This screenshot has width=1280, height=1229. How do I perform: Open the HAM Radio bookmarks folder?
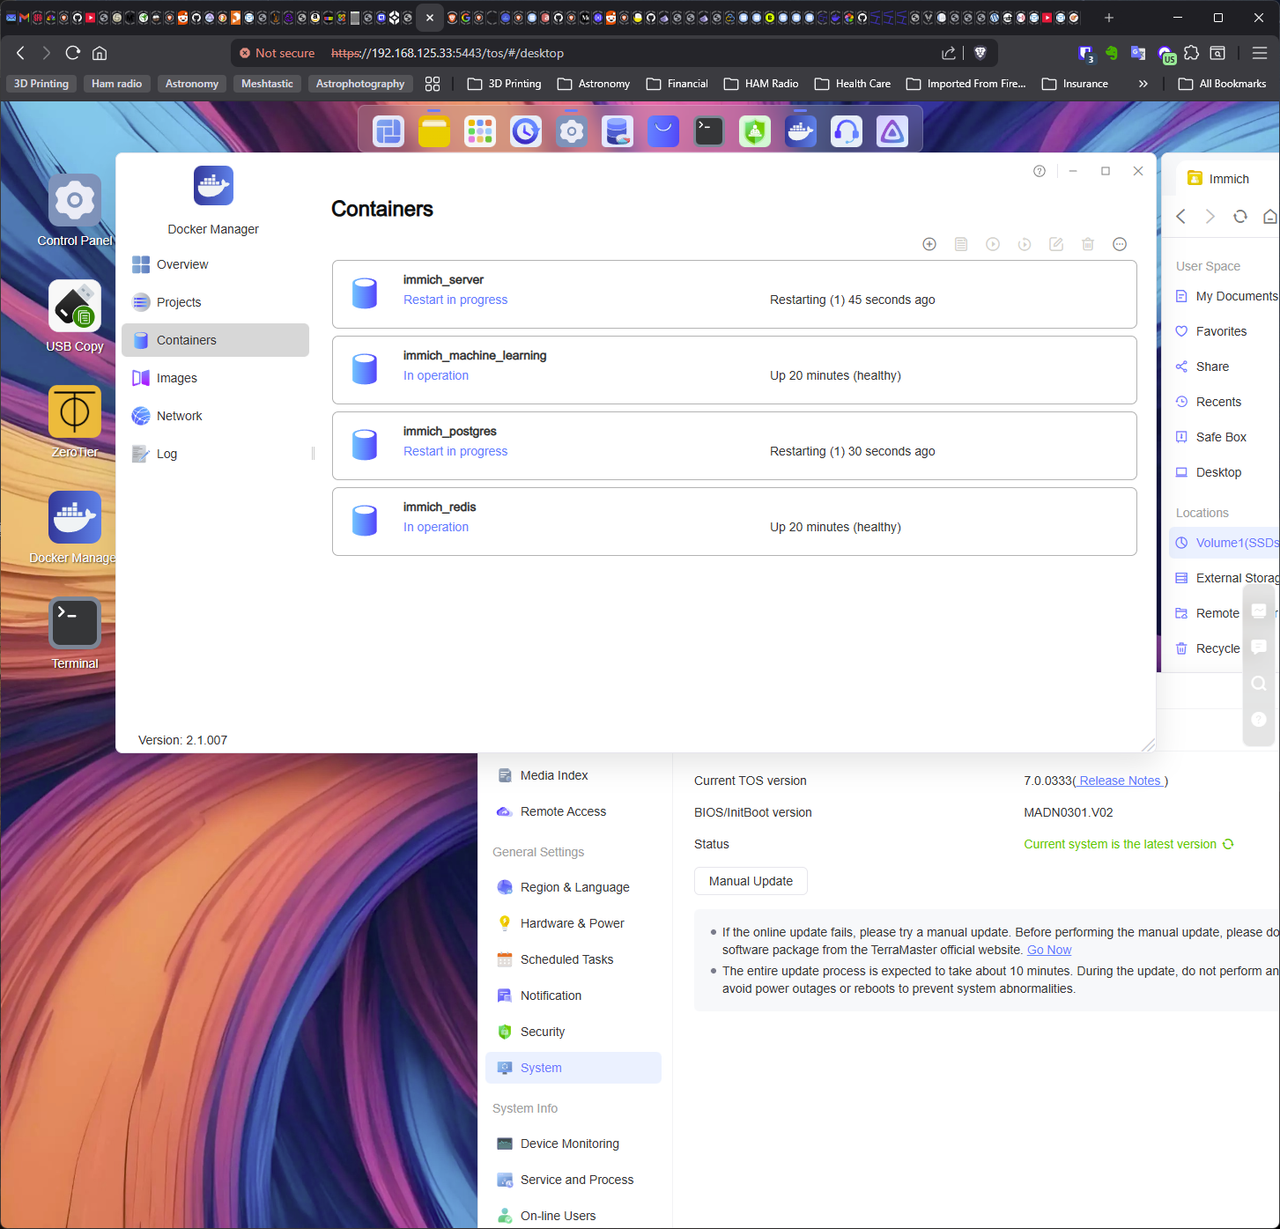[x=761, y=84]
